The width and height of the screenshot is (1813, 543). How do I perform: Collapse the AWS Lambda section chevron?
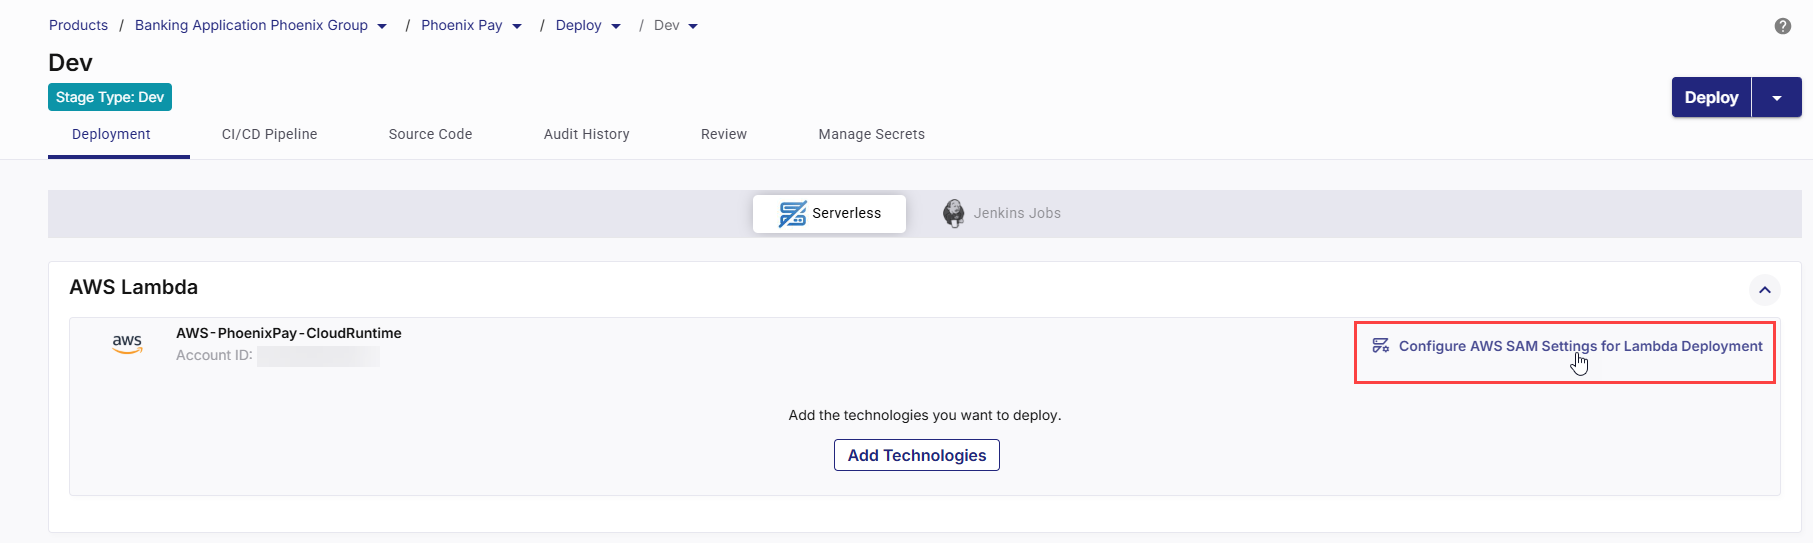1765,290
